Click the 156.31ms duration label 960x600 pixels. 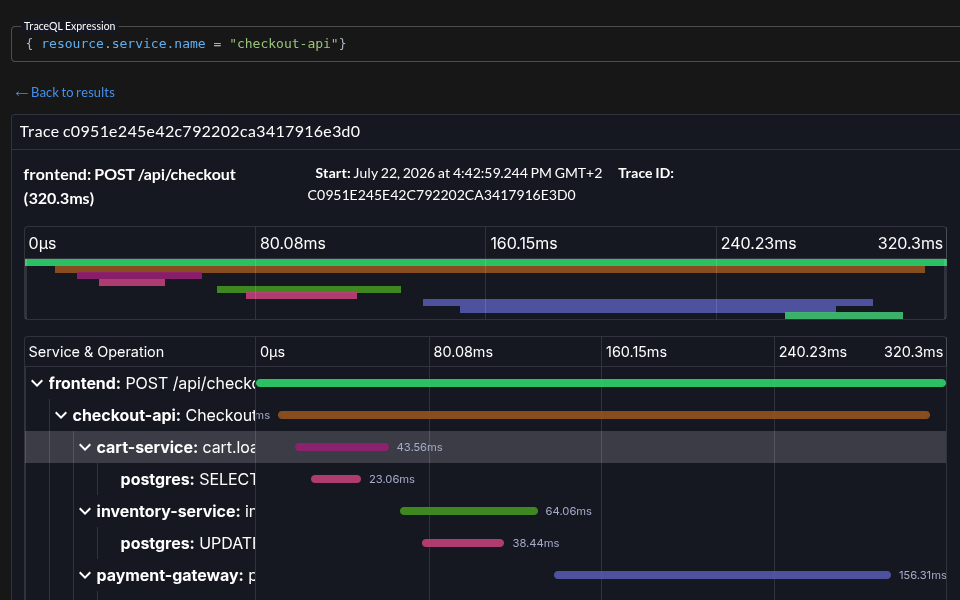point(922,576)
